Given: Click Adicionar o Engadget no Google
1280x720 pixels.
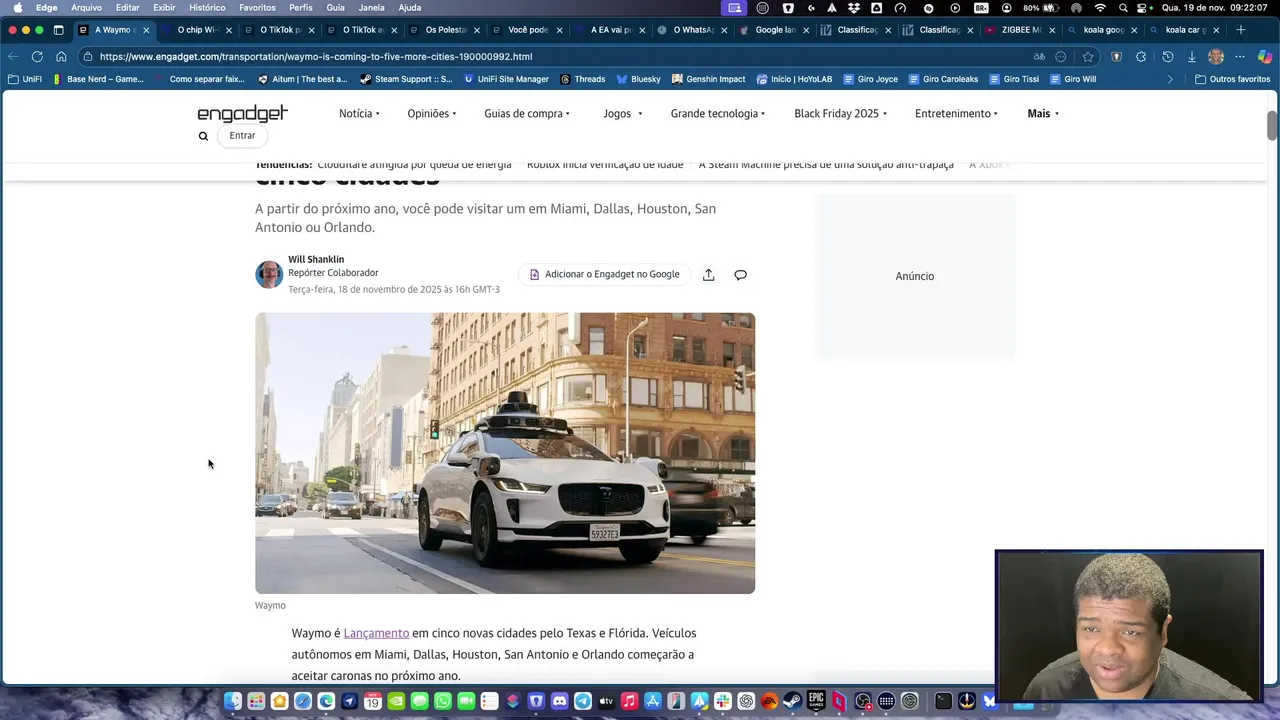Looking at the screenshot, I should click(604, 274).
